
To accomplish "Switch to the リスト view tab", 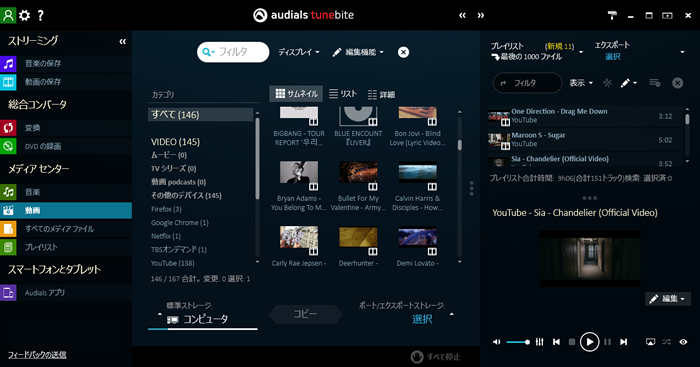I will click(343, 94).
